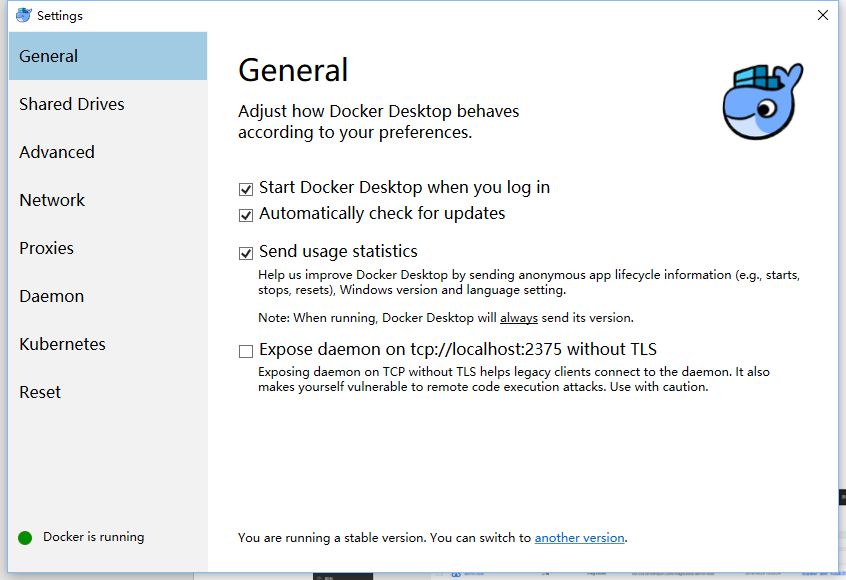
Task: Switch to the Advanced settings
Action: [x=108, y=152]
